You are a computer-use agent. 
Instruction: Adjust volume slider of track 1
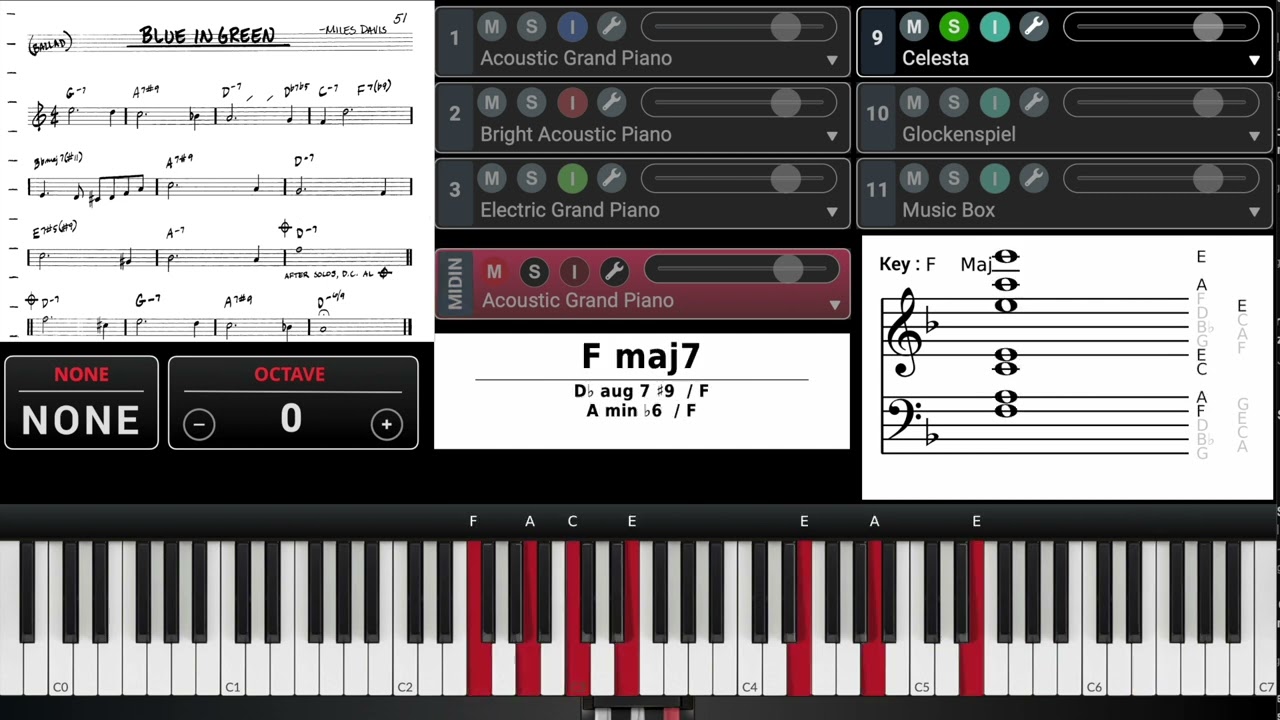pyautogui.click(x=739, y=26)
